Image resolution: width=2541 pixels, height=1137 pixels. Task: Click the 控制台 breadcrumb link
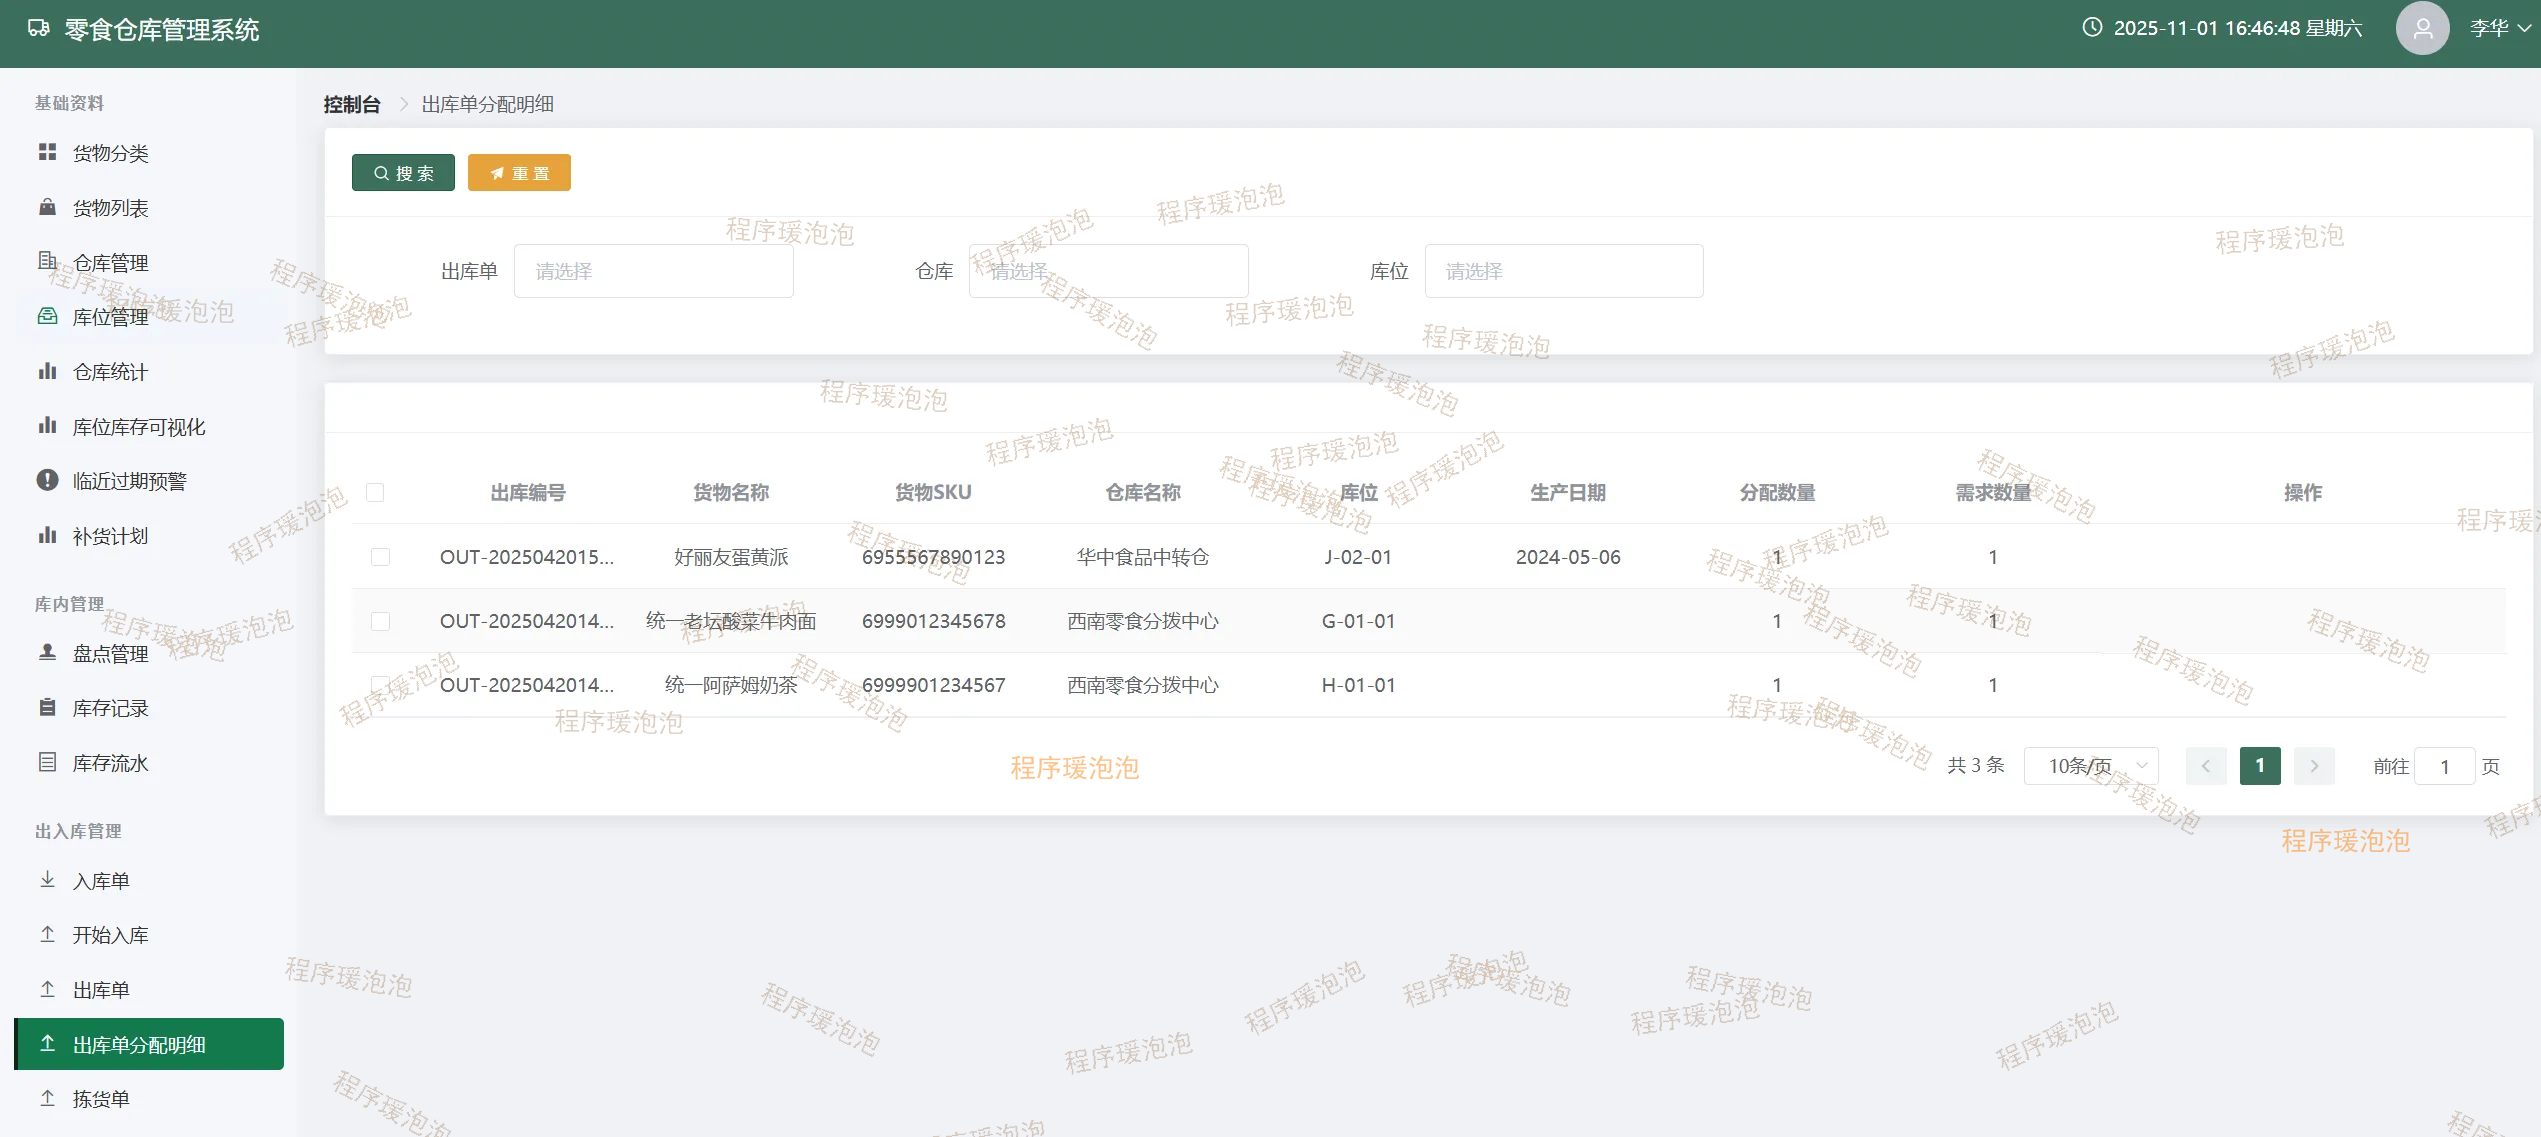tap(352, 104)
